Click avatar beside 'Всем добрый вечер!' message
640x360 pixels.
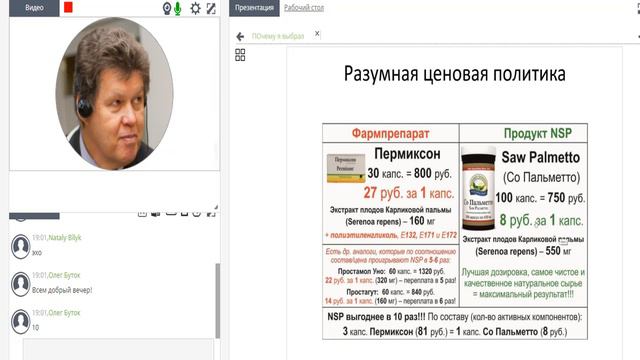(x=20, y=284)
